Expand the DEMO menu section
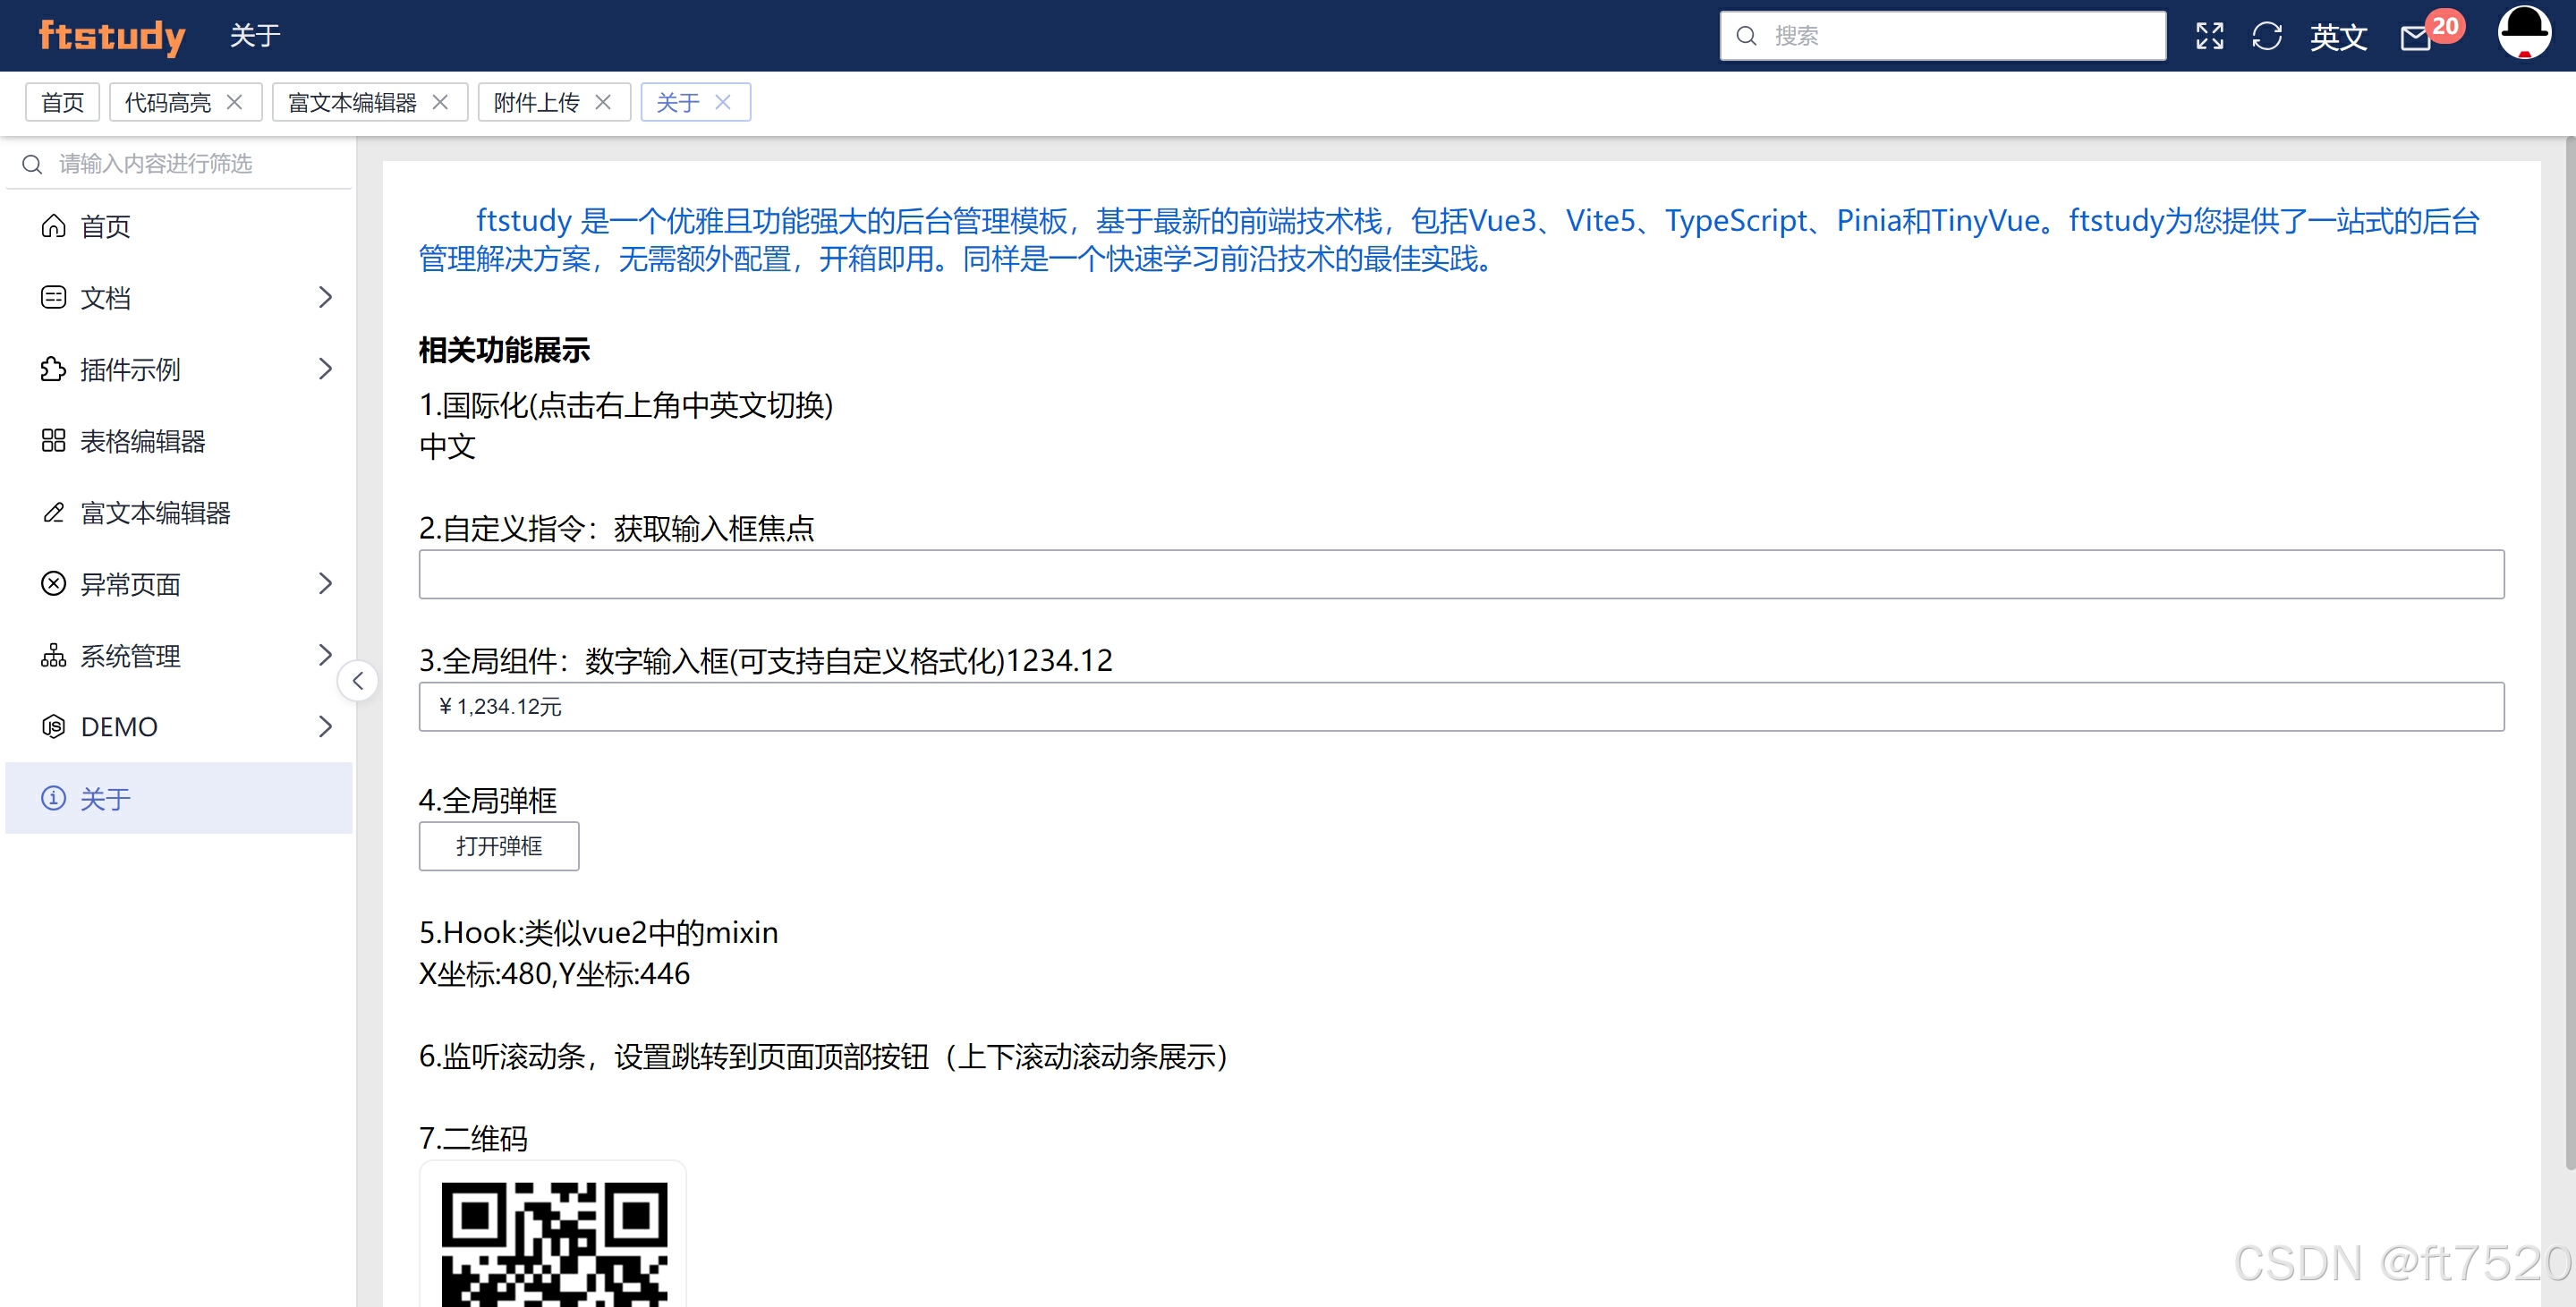This screenshot has height=1307, width=2576. coord(325,726)
